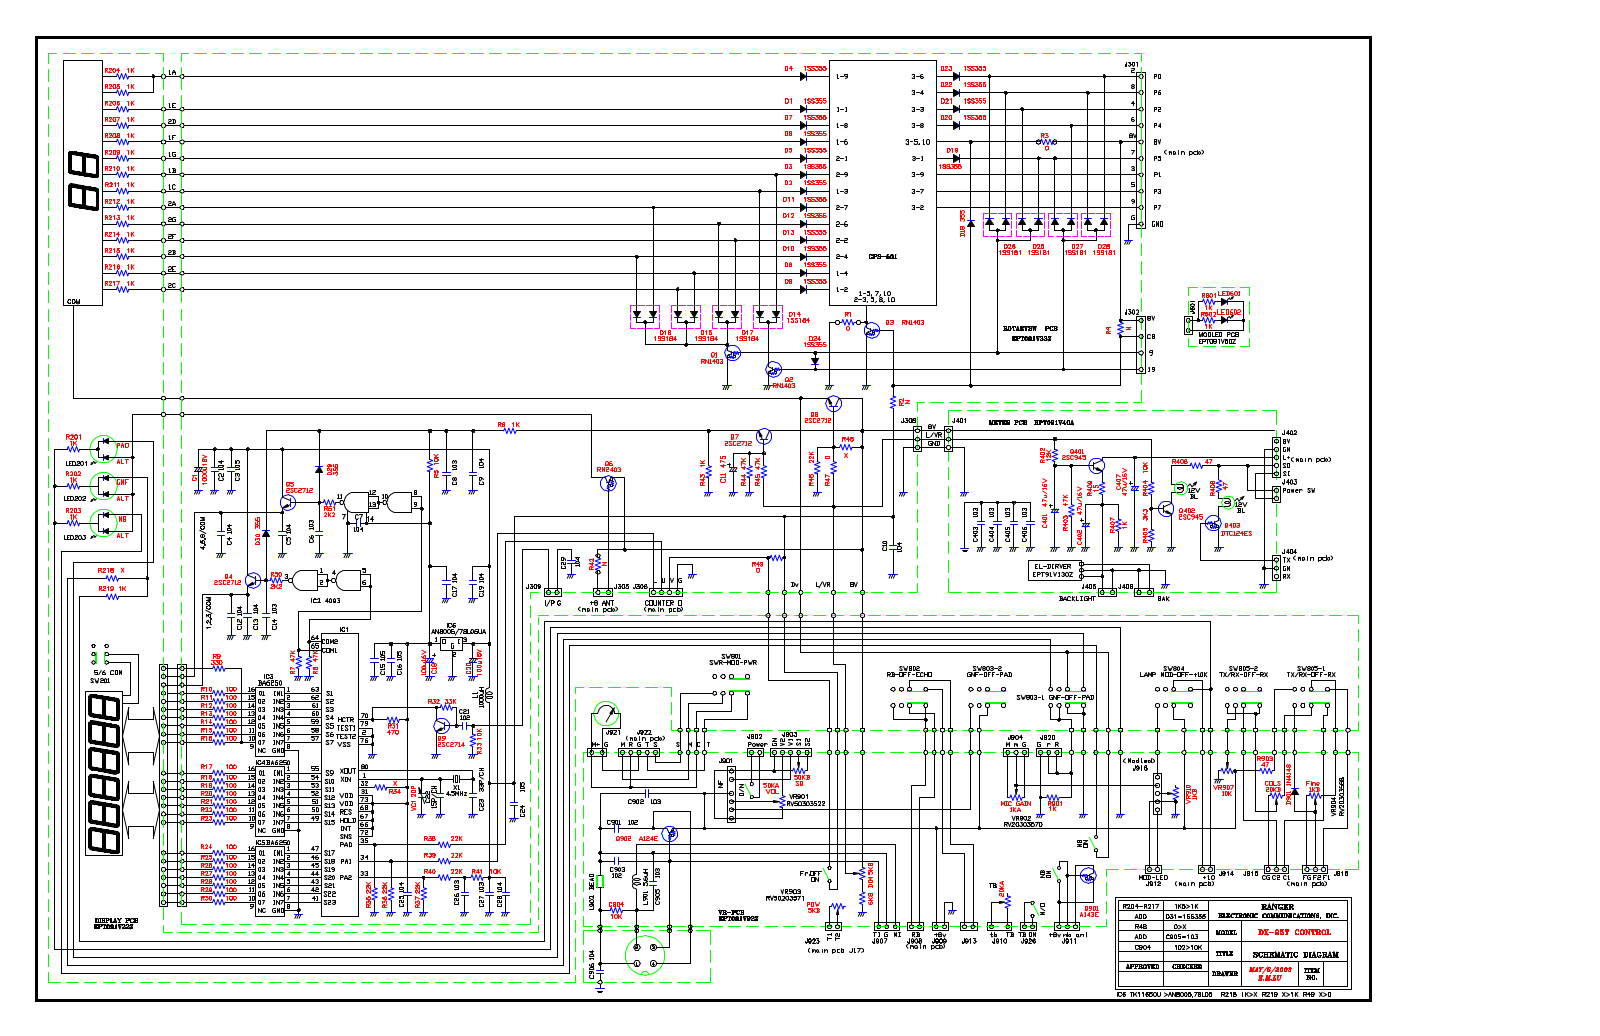Select the R211 resistor label
The image size is (1600, 1036).
pos(112,185)
